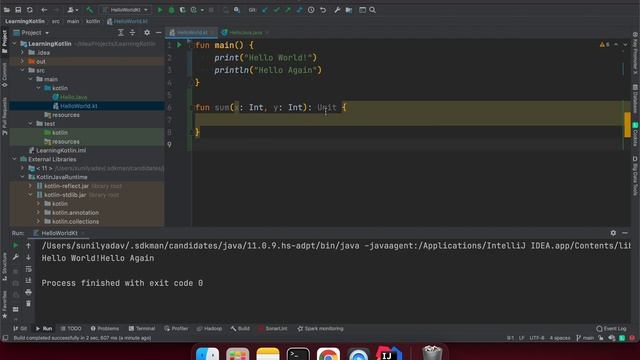Collapse the main folder
The image size is (640, 360).
tap(31, 79)
